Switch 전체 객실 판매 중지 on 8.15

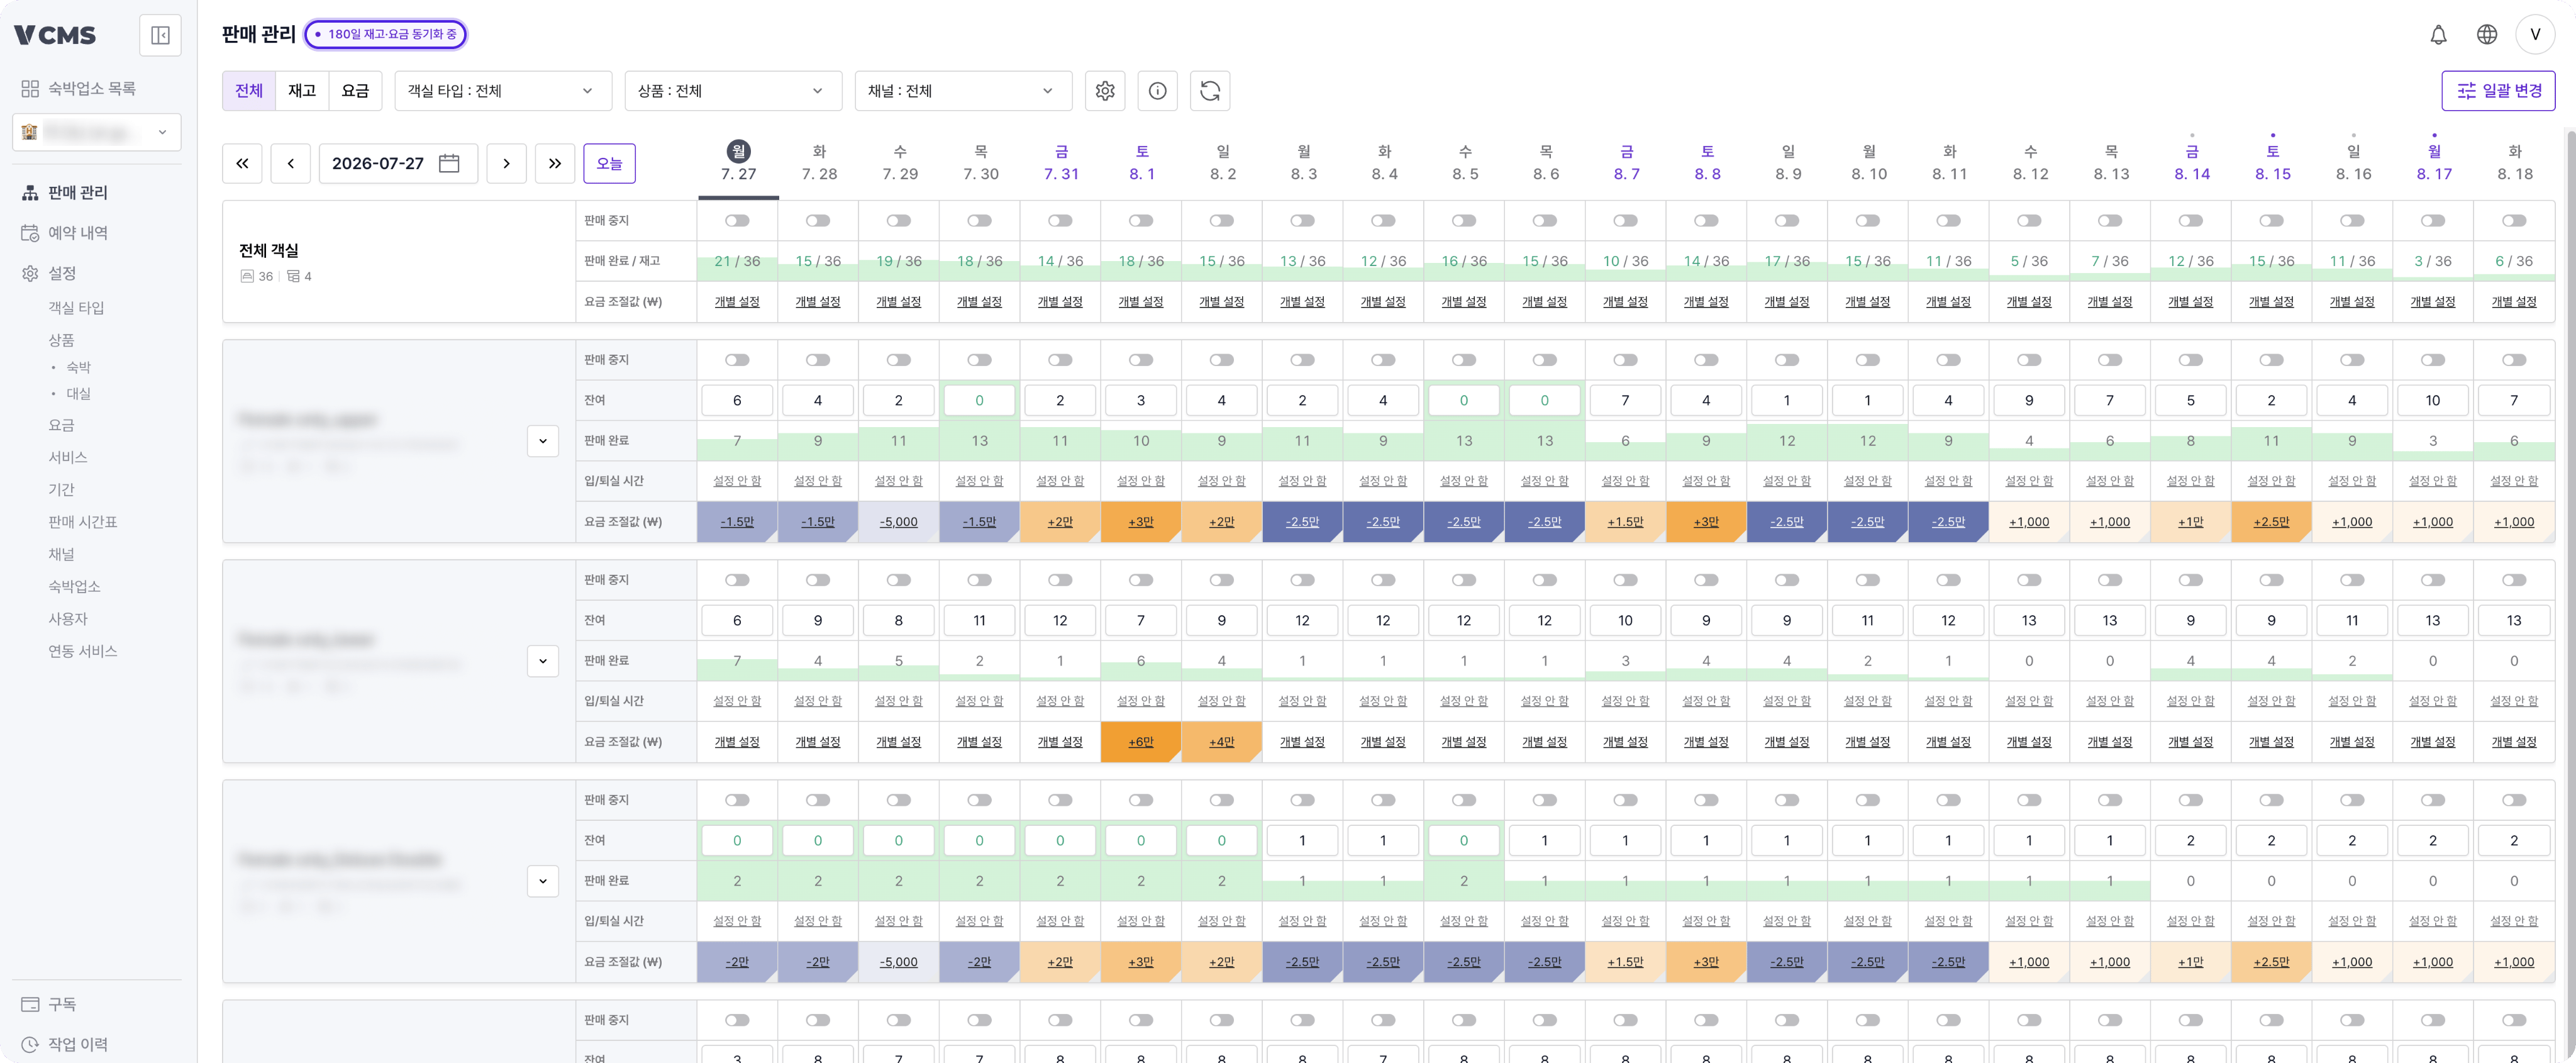2271,221
